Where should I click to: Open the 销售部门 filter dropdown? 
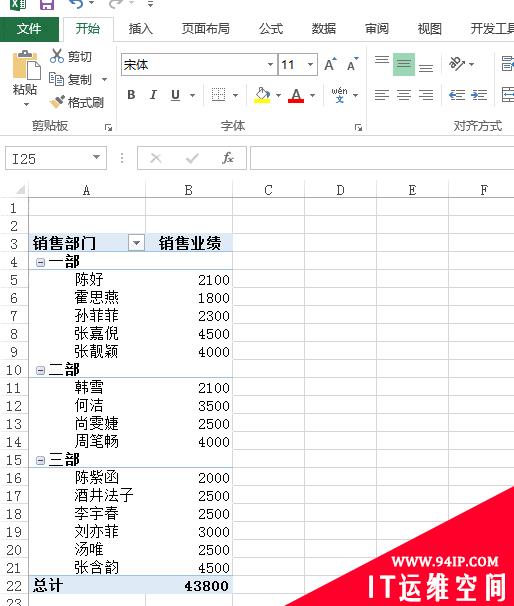coord(136,243)
